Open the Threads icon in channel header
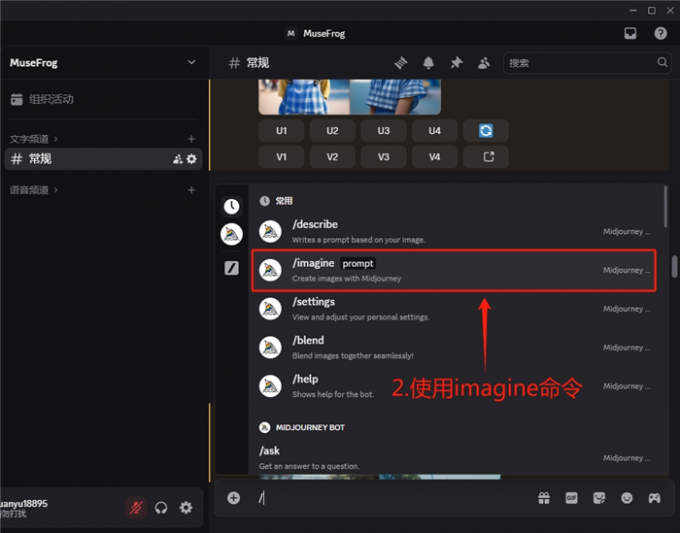 tap(401, 63)
